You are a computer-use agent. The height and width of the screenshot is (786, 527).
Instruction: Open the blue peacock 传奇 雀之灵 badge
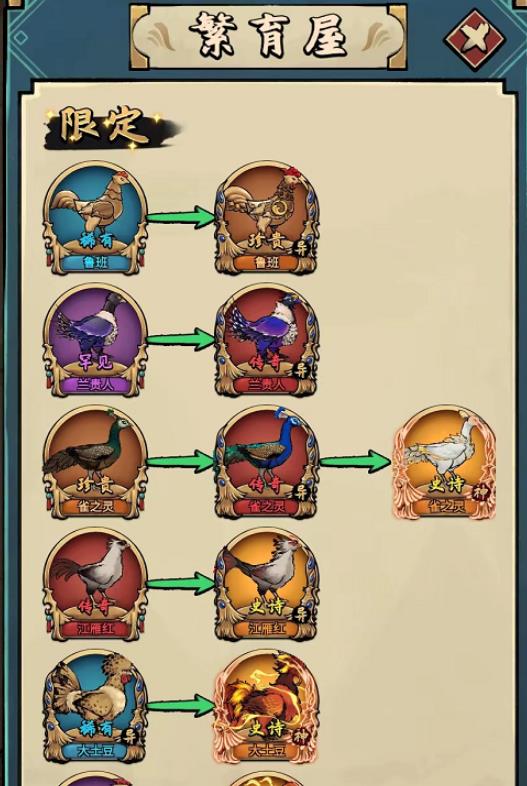[267, 462]
